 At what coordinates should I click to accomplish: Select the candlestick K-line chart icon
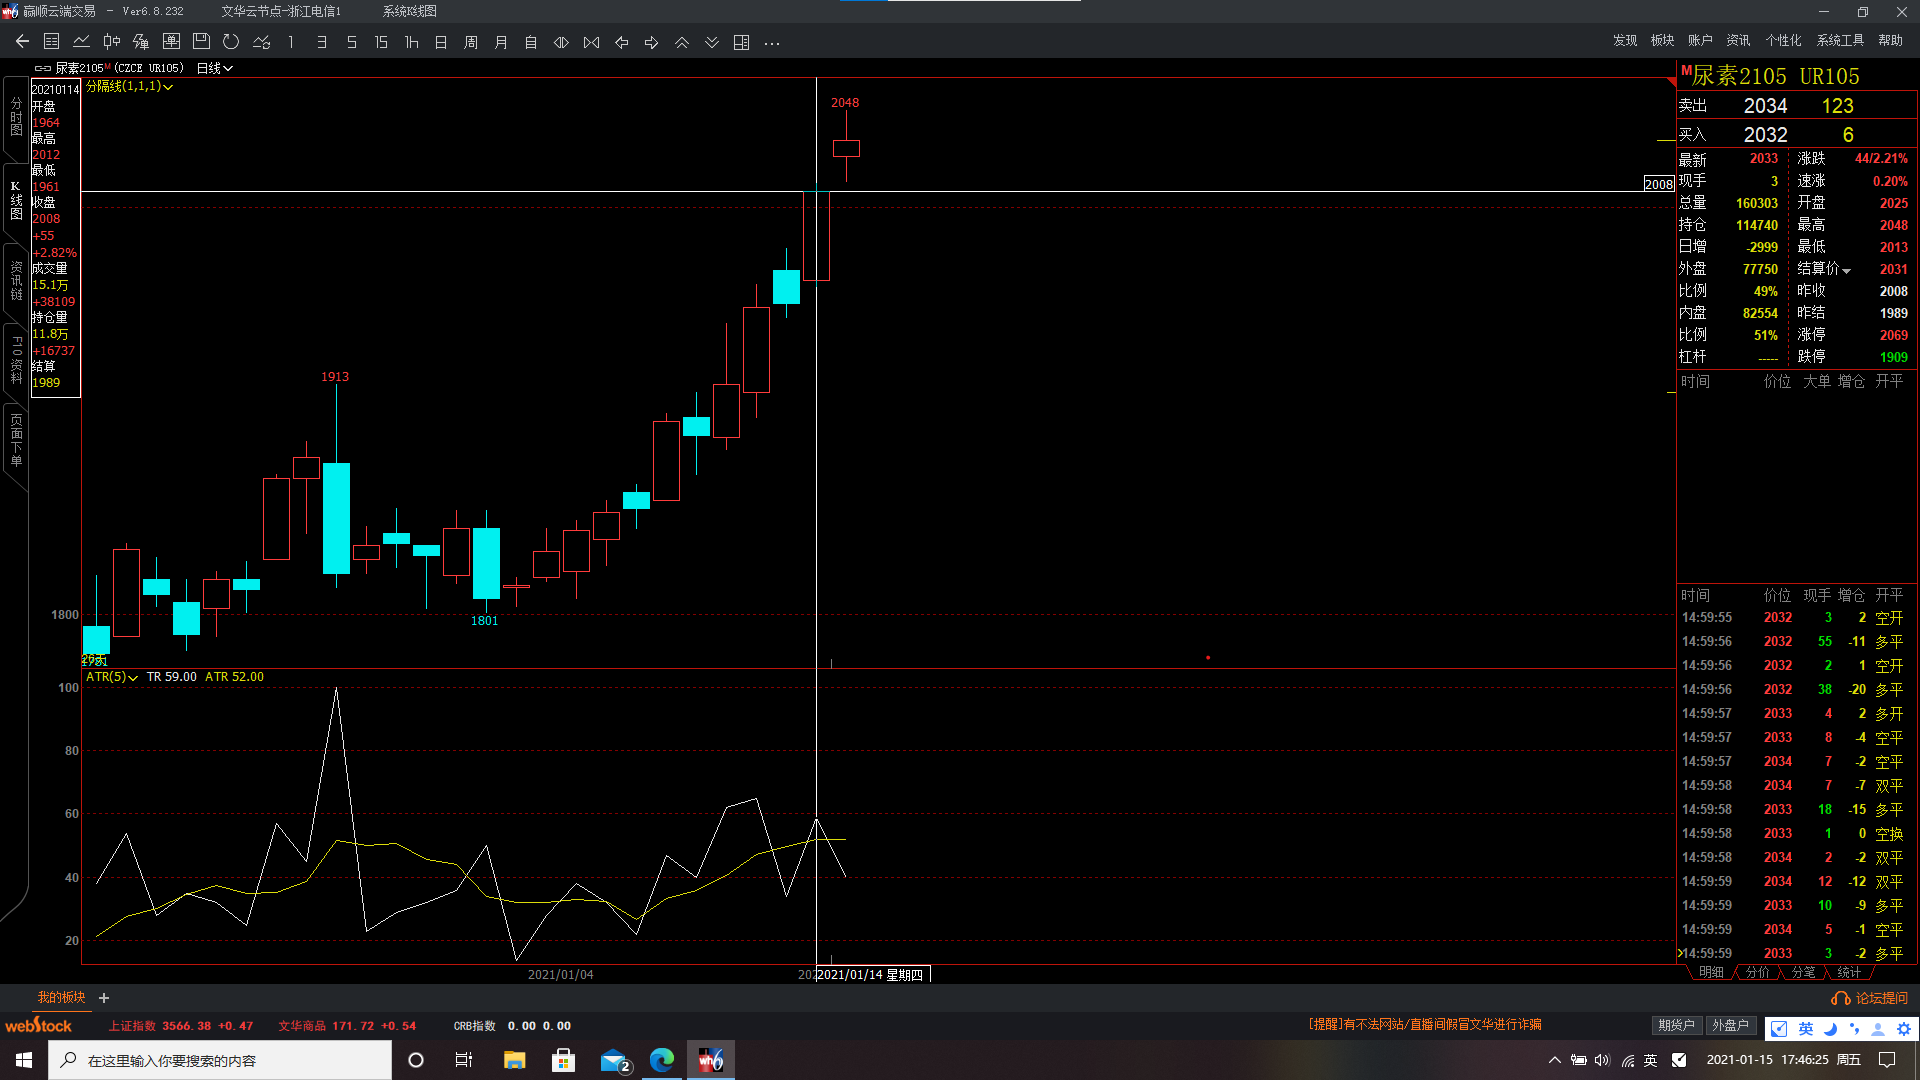(112, 42)
